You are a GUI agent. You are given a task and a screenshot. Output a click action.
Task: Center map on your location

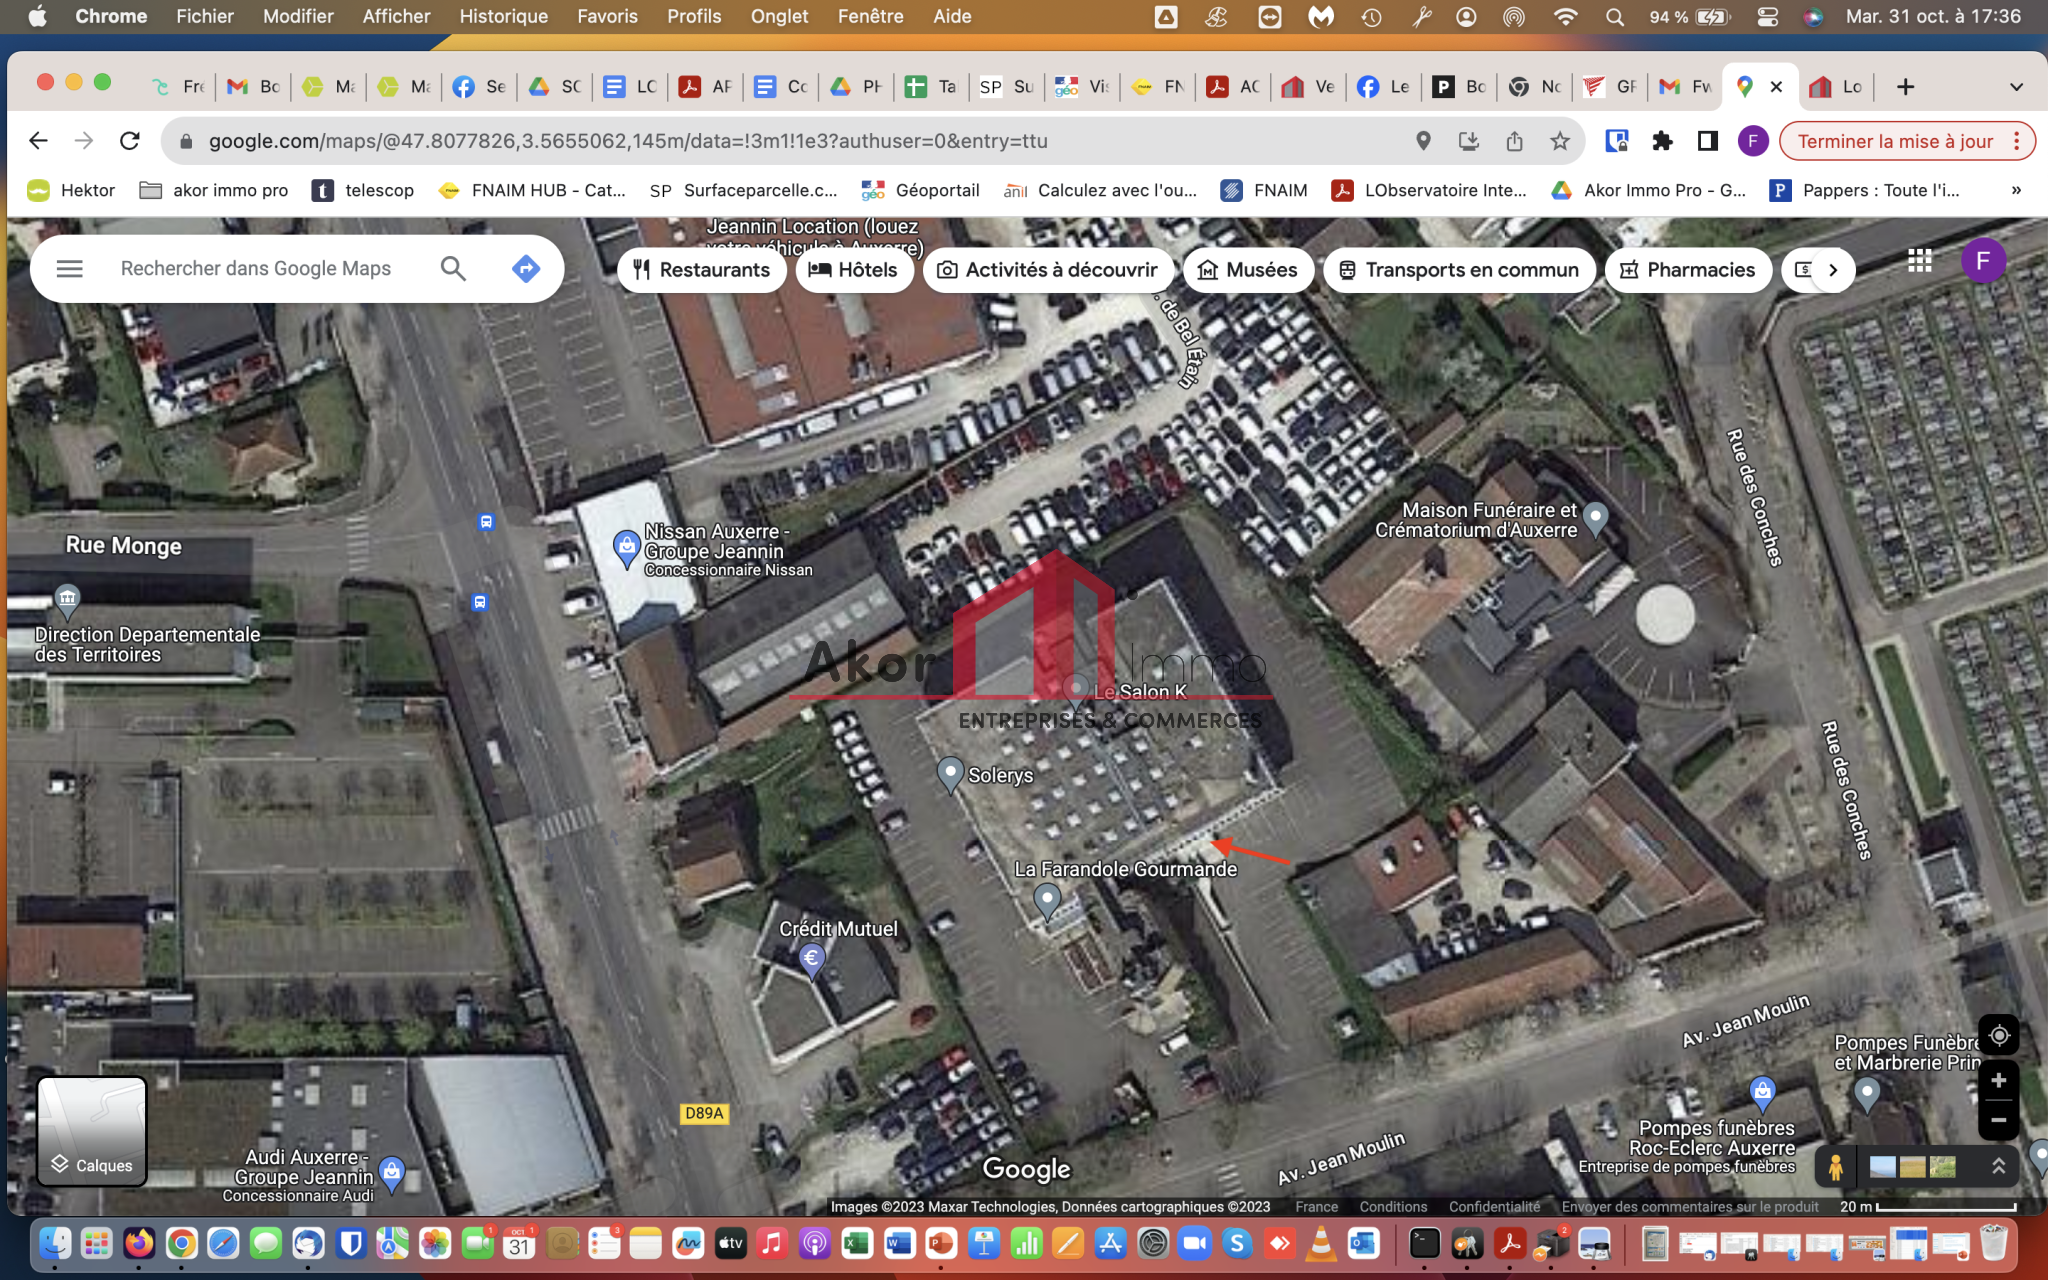pos(1998,1035)
